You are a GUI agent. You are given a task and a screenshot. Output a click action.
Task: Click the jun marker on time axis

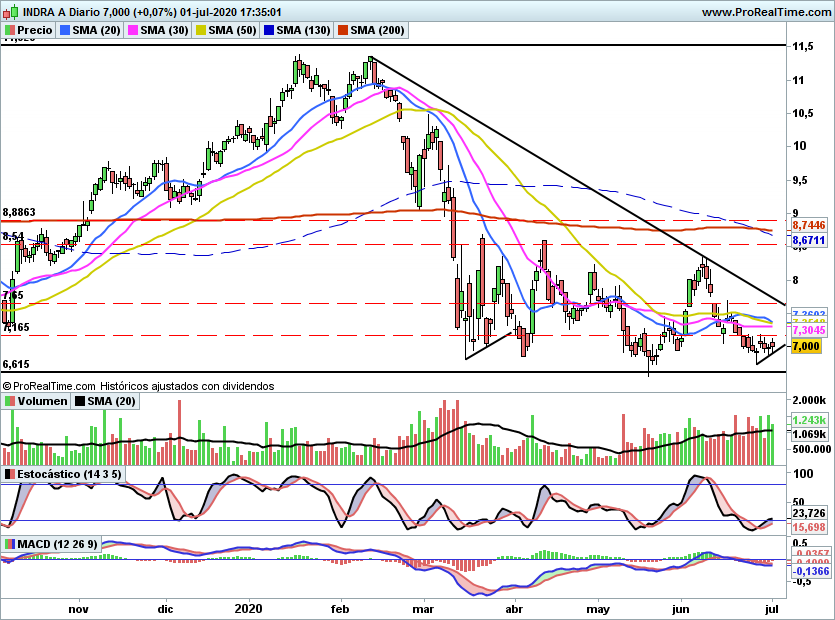click(681, 609)
